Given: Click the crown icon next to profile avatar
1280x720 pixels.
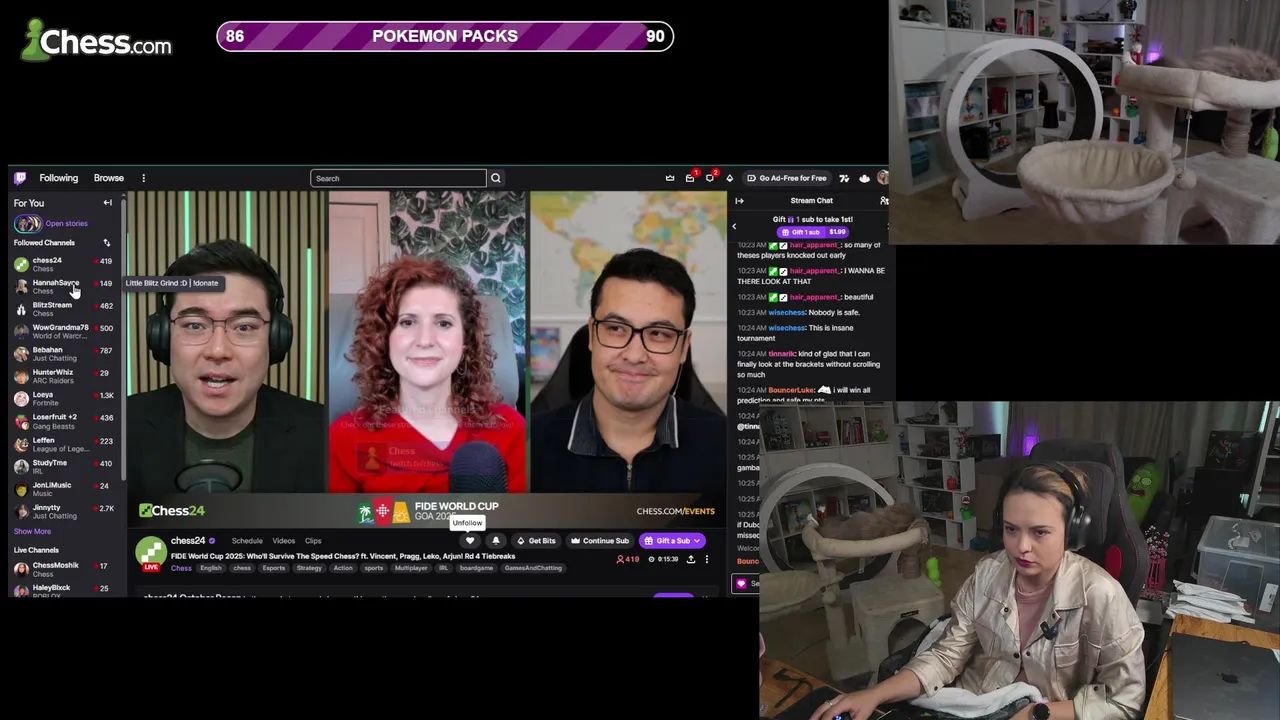Looking at the screenshot, I should pyautogui.click(x=864, y=178).
